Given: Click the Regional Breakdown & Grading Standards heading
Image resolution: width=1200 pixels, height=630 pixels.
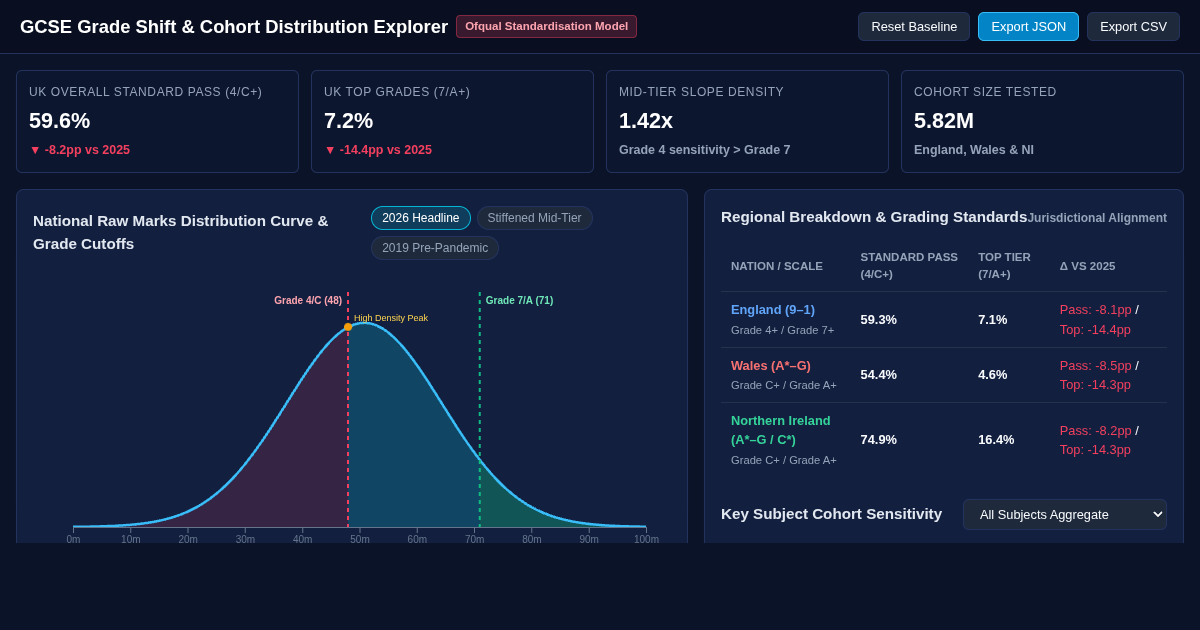Looking at the screenshot, I should pyautogui.click(x=874, y=217).
